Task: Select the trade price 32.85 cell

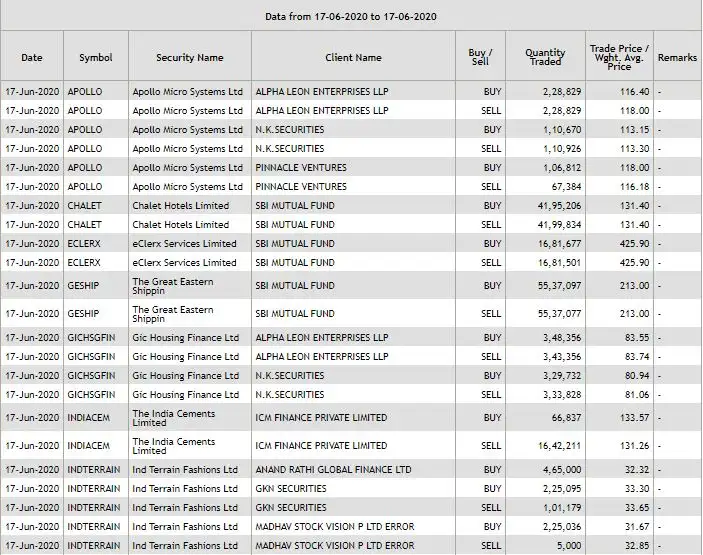Action: 636,545
